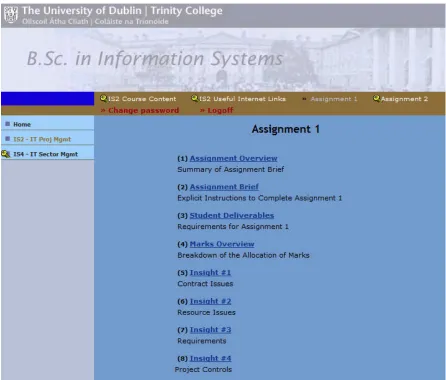This screenshot has height=380, width=446.
Task: Open the Student Deliverables link
Action: coord(232,216)
